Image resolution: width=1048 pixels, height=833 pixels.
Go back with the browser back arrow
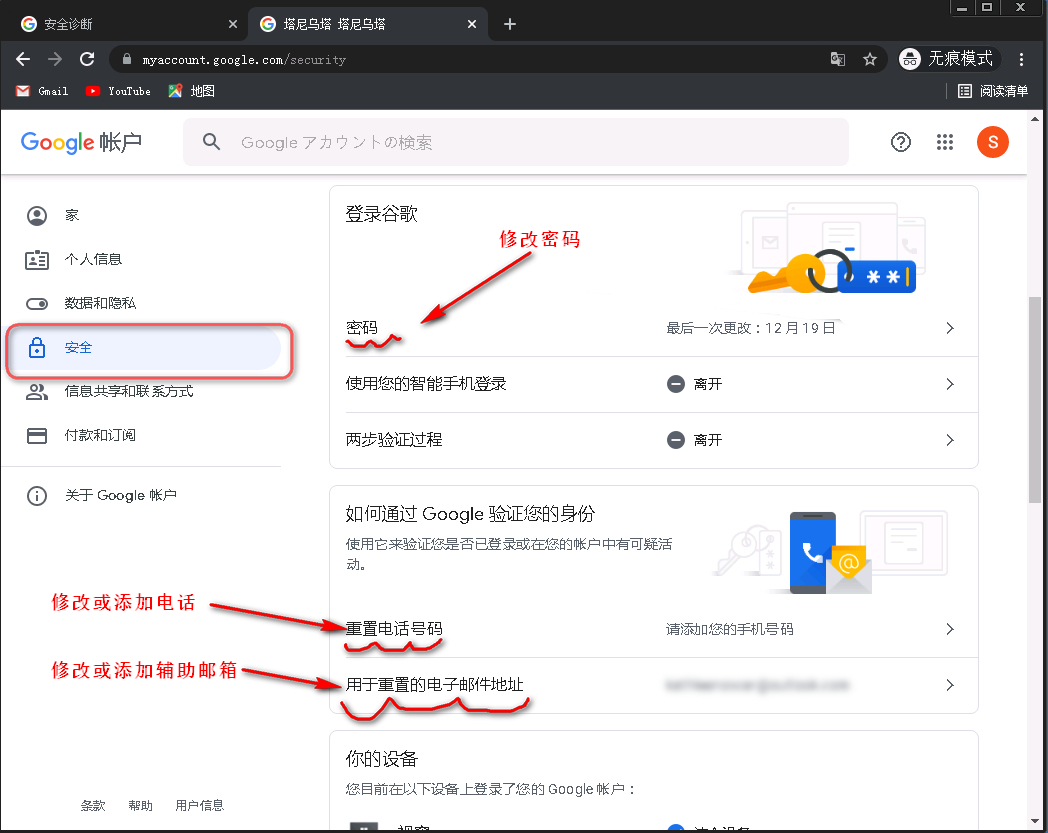[23, 60]
